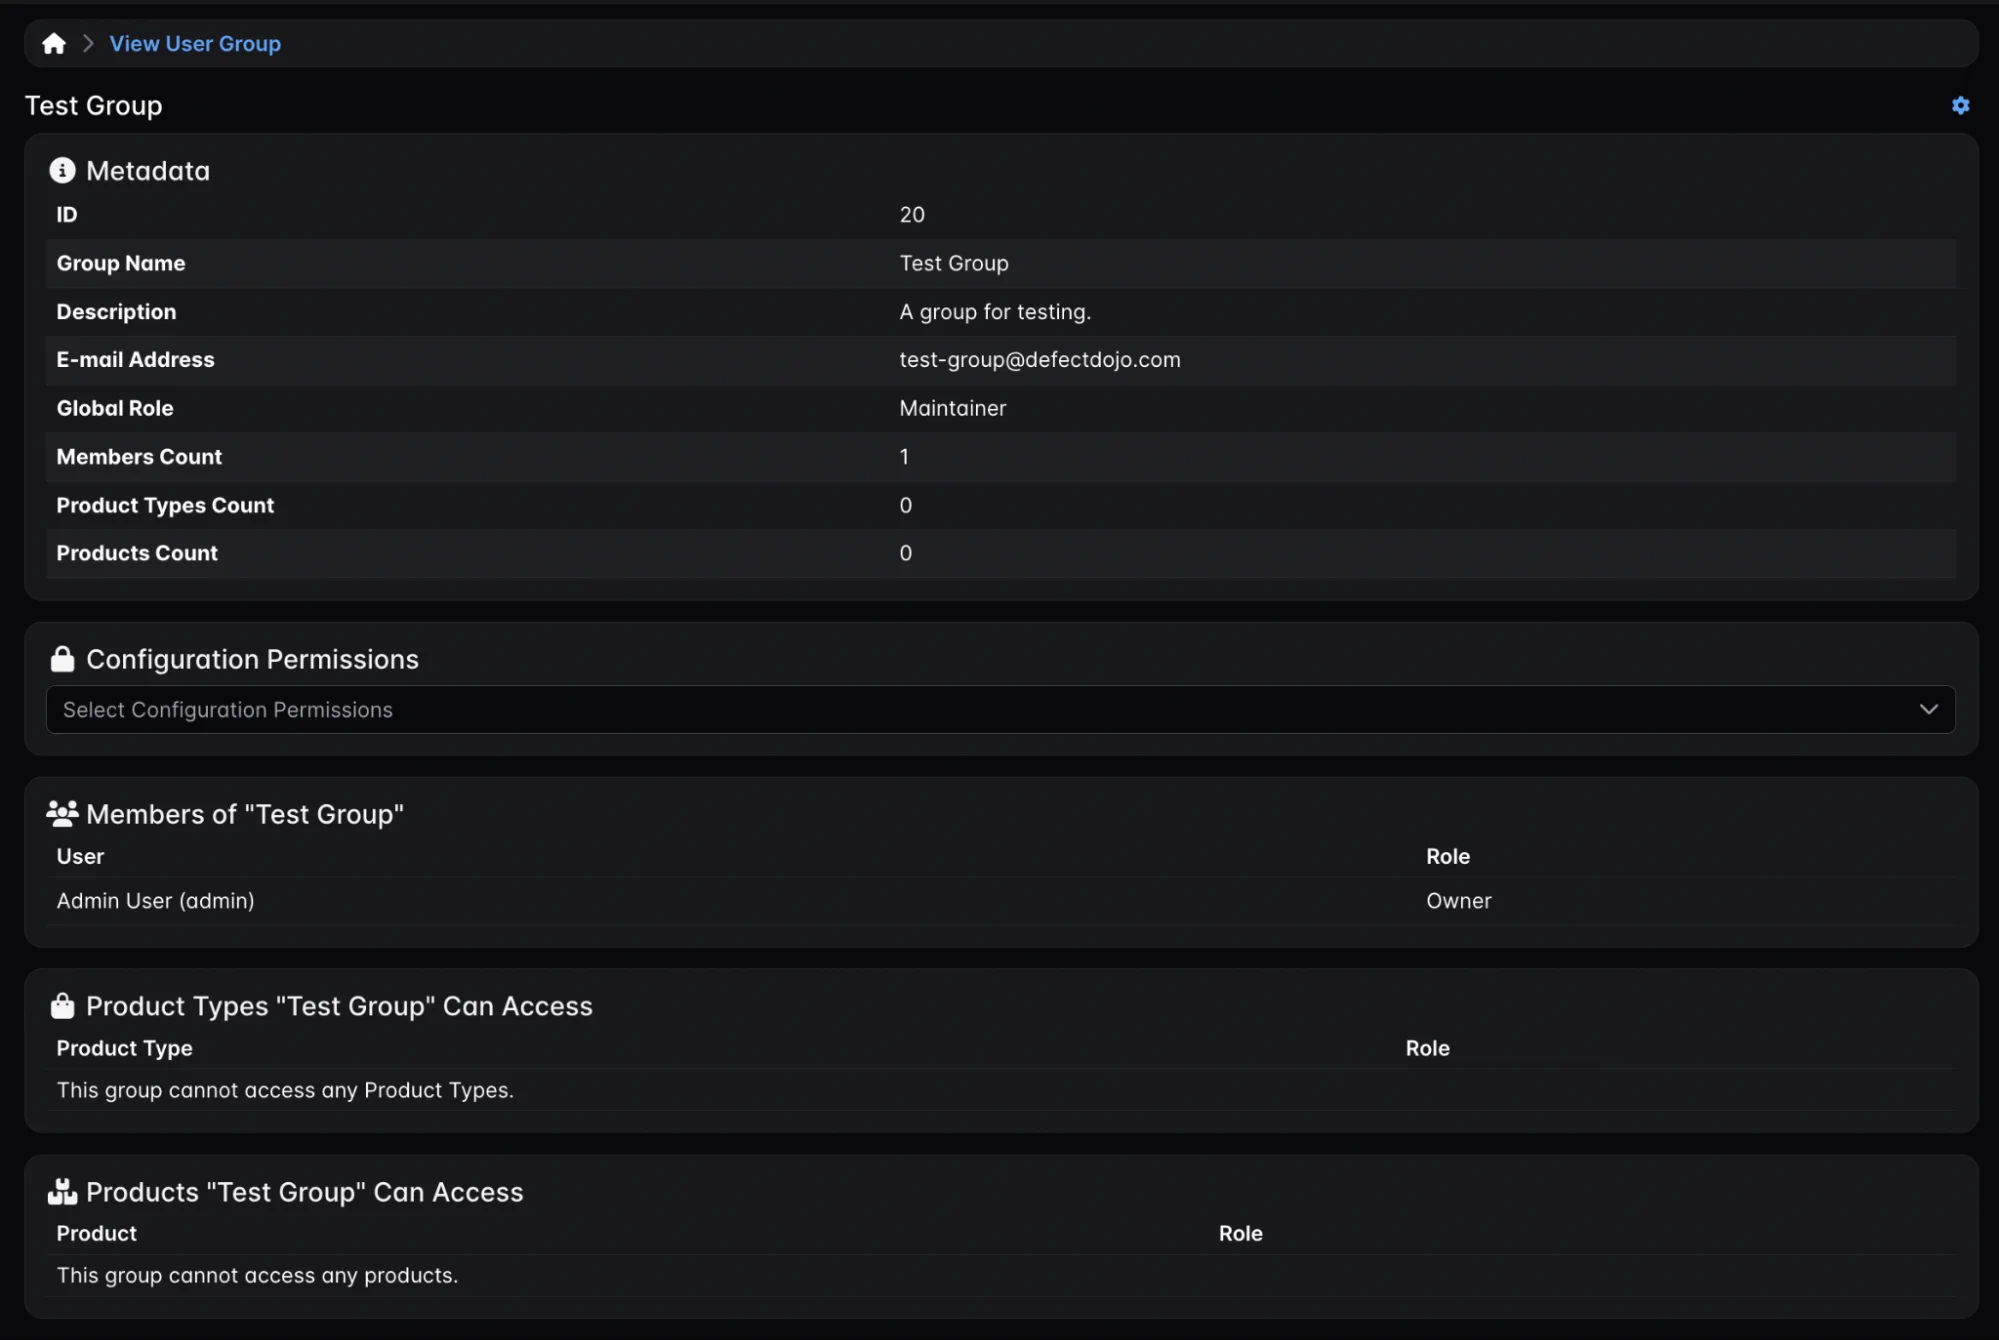Click the Test Group page title
Viewport: 1999px width, 1341px height.
pyautogui.click(x=93, y=105)
